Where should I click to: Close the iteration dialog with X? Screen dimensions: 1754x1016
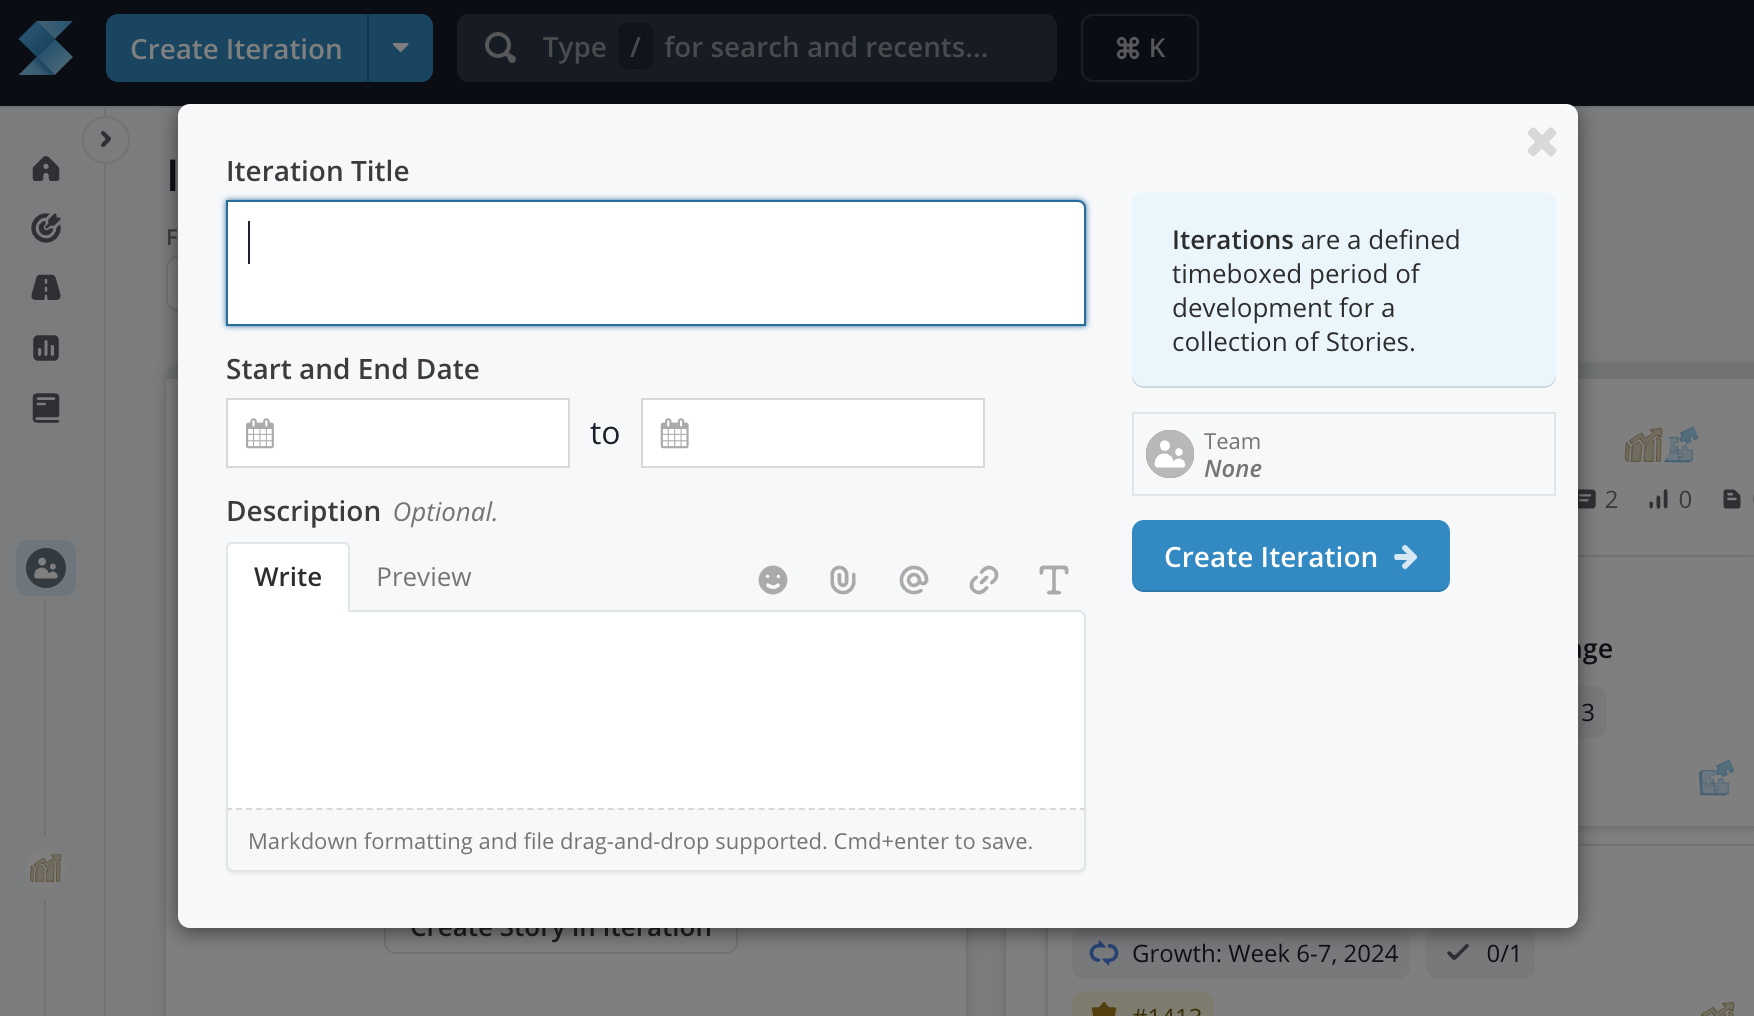pyautogui.click(x=1542, y=142)
